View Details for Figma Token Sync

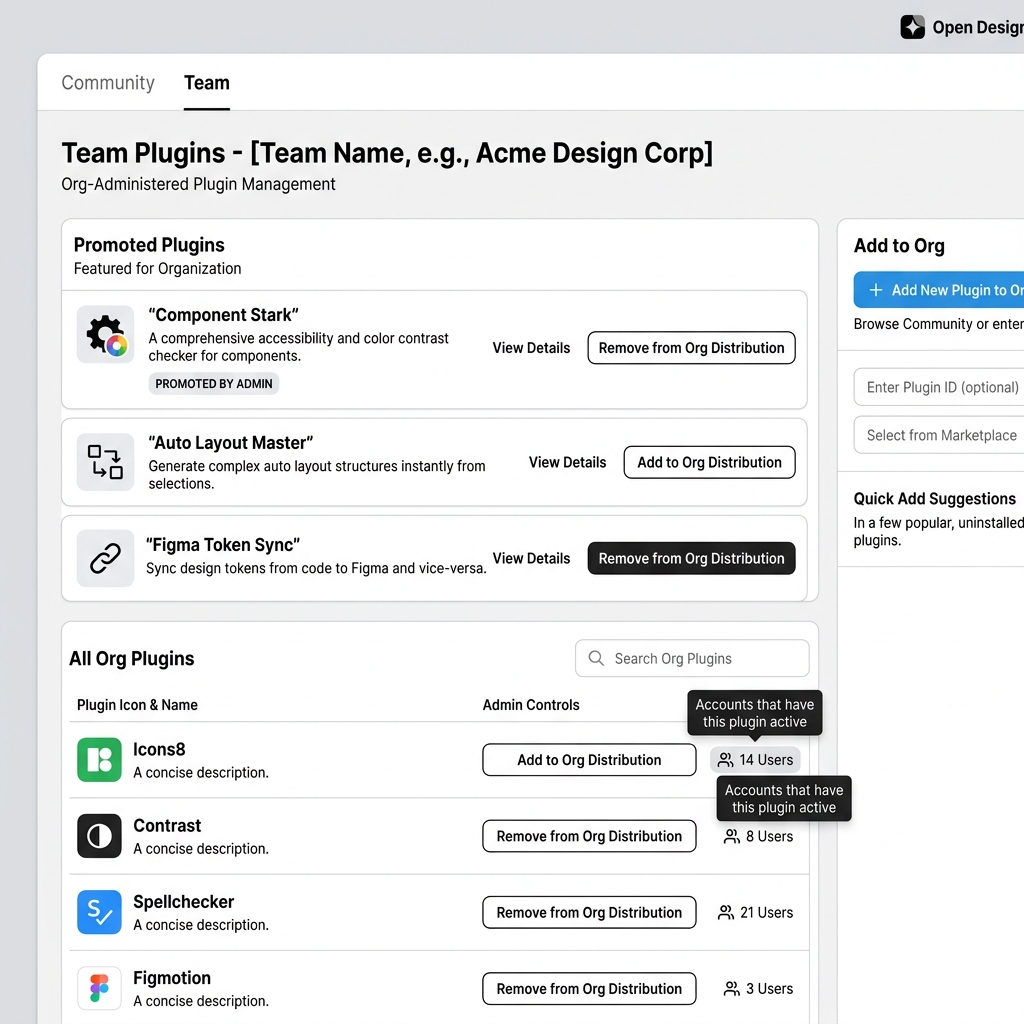(531, 558)
